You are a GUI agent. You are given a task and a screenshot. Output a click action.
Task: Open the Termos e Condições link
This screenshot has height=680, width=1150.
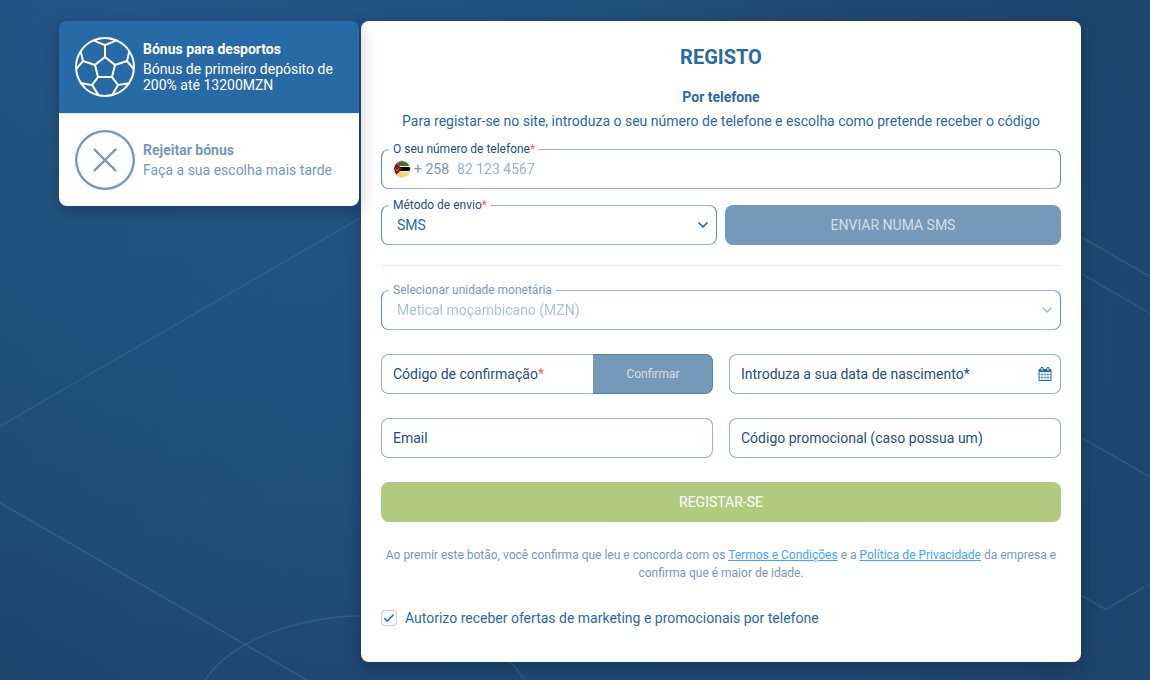(783, 555)
